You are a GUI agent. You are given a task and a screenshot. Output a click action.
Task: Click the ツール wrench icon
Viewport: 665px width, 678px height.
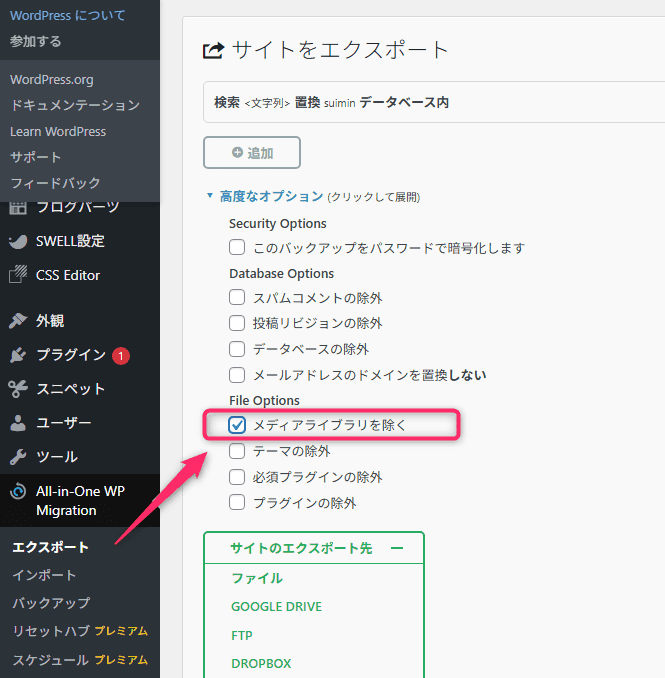pyautogui.click(x=18, y=457)
